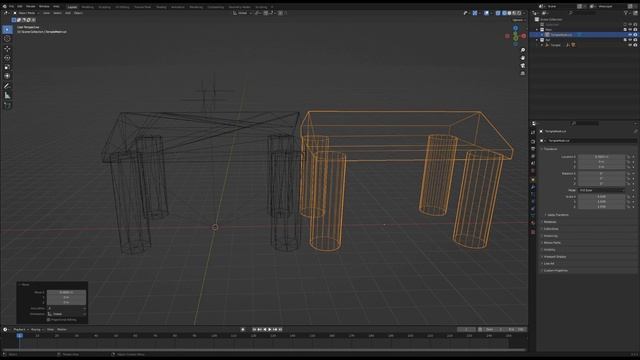Open the Output properties tab
The image size is (640, 360).
coord(533,149)
